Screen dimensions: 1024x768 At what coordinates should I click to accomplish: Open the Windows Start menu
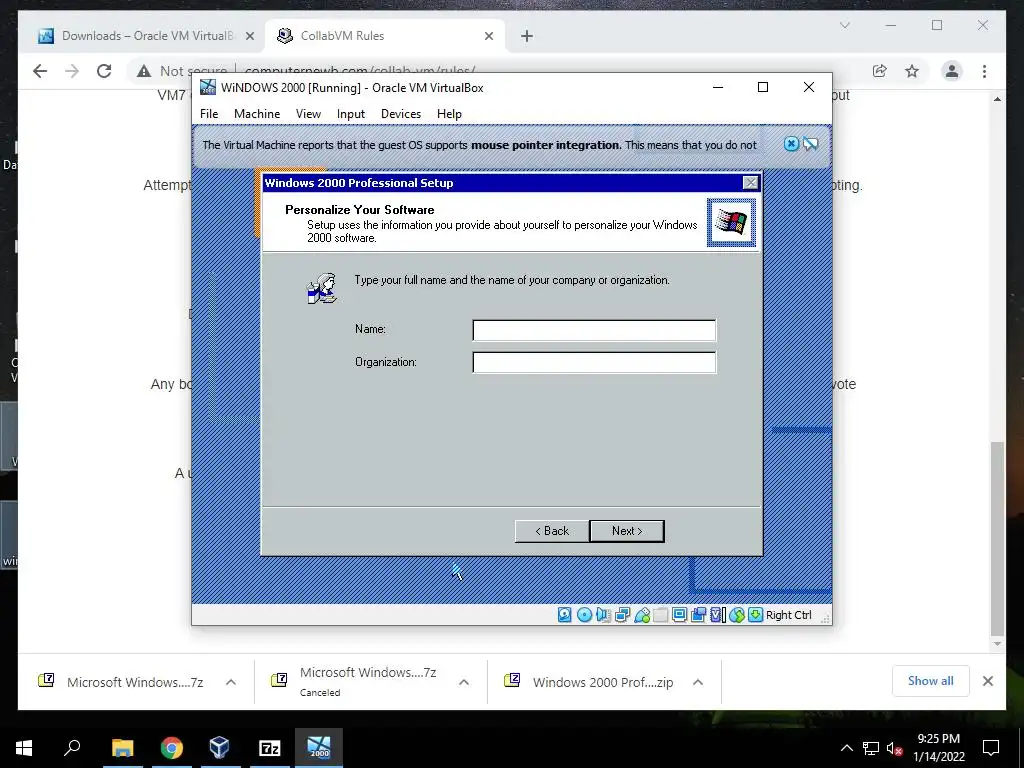24,748
